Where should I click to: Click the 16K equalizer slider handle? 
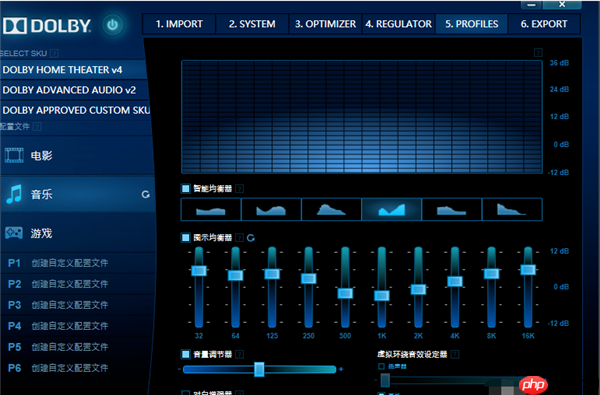[528, 270]
